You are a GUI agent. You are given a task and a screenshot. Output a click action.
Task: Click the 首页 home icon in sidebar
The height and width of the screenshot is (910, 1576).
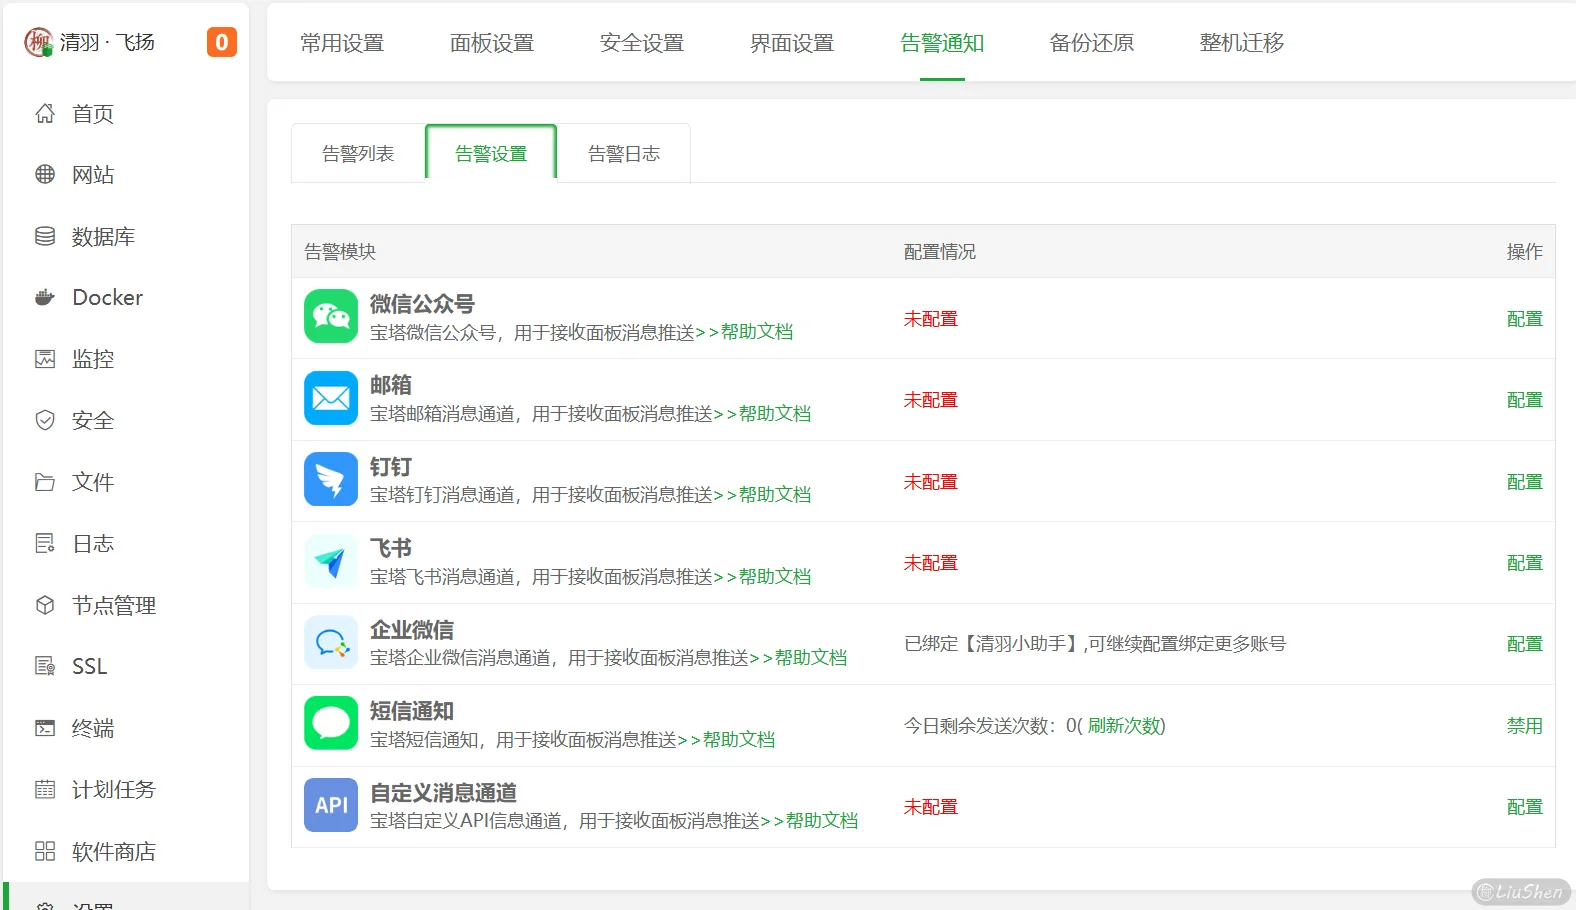coord(45,113)
